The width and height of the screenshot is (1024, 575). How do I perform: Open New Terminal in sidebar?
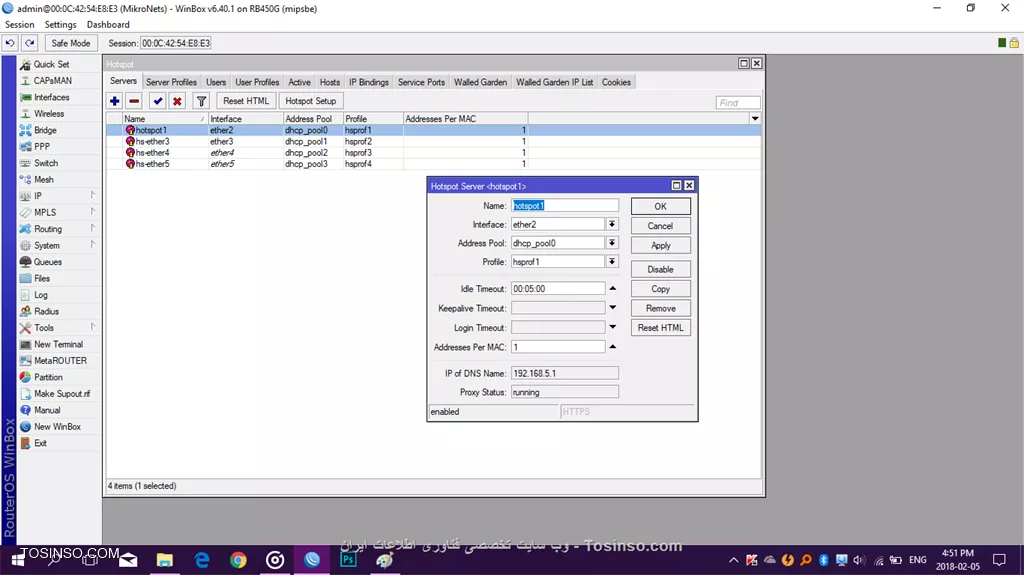[x=58, y=344]
